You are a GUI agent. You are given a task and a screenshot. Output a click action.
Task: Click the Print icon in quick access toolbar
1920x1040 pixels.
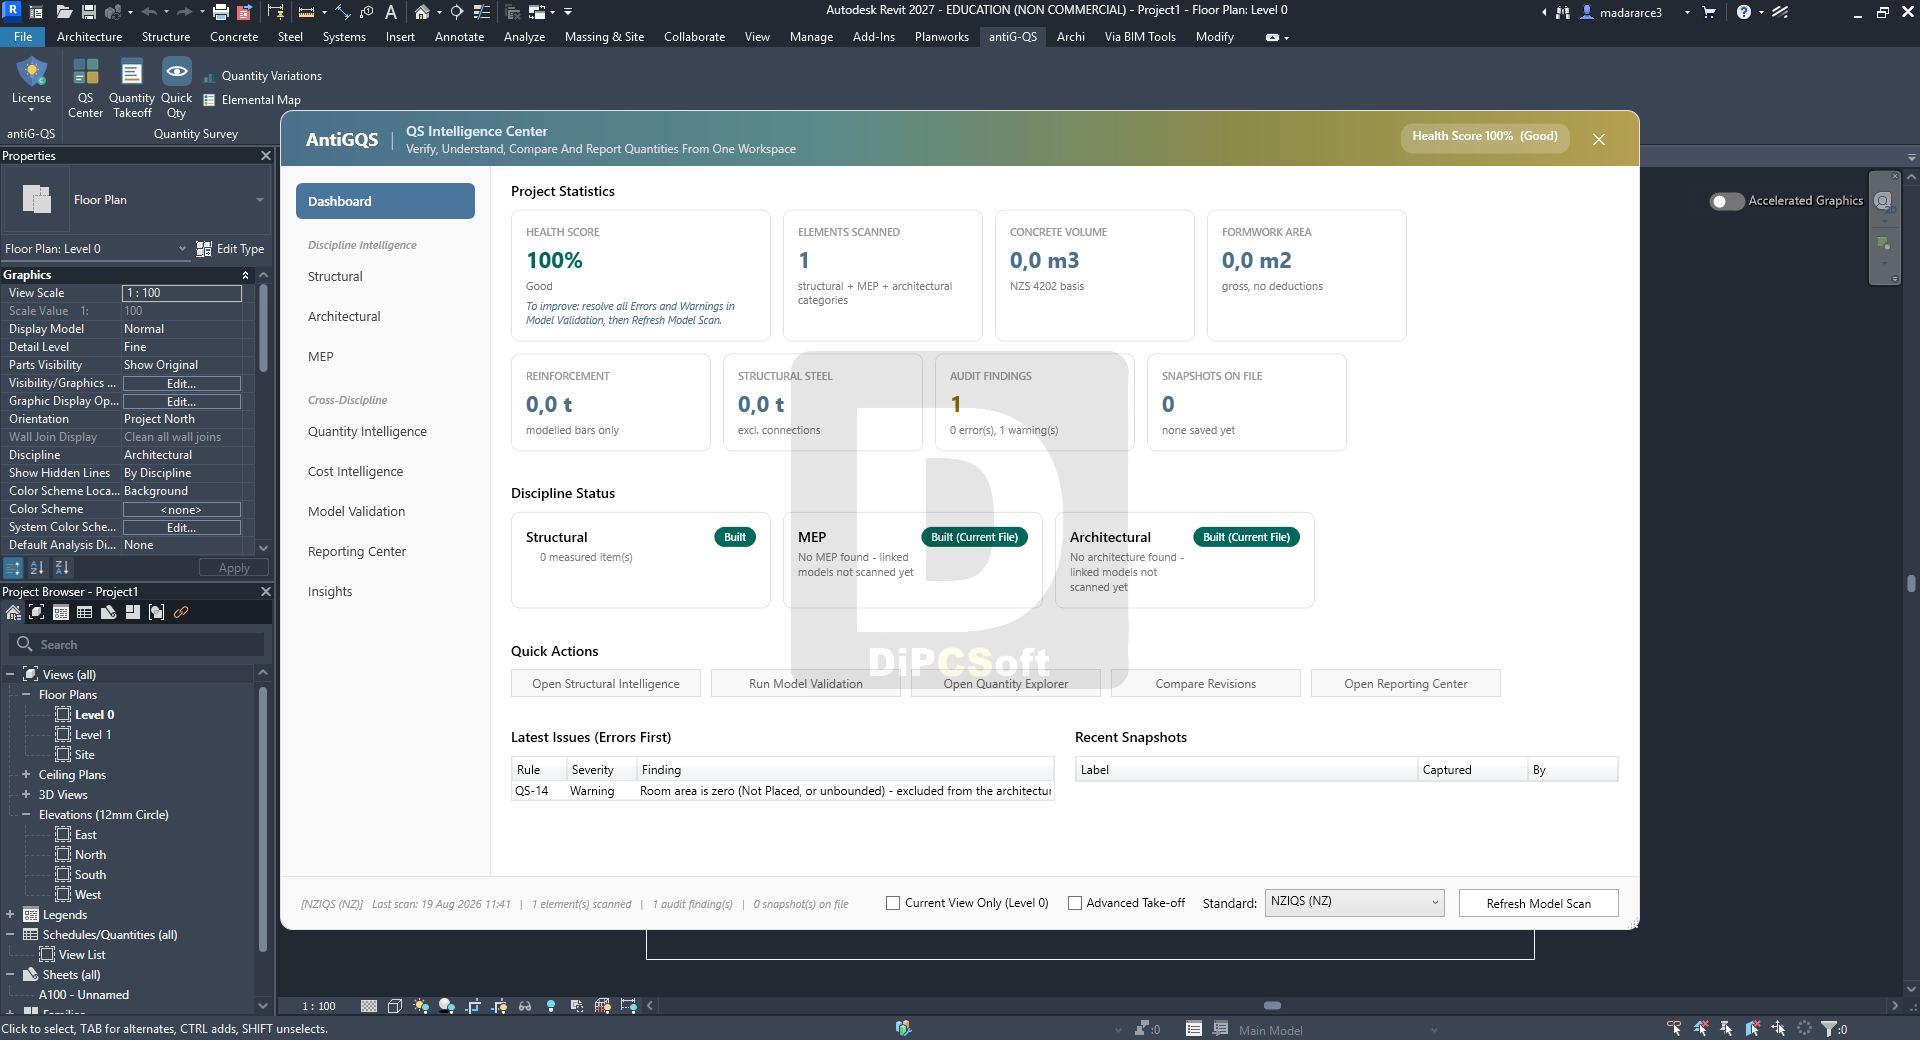pyautogui.click(x=220, y=12)
